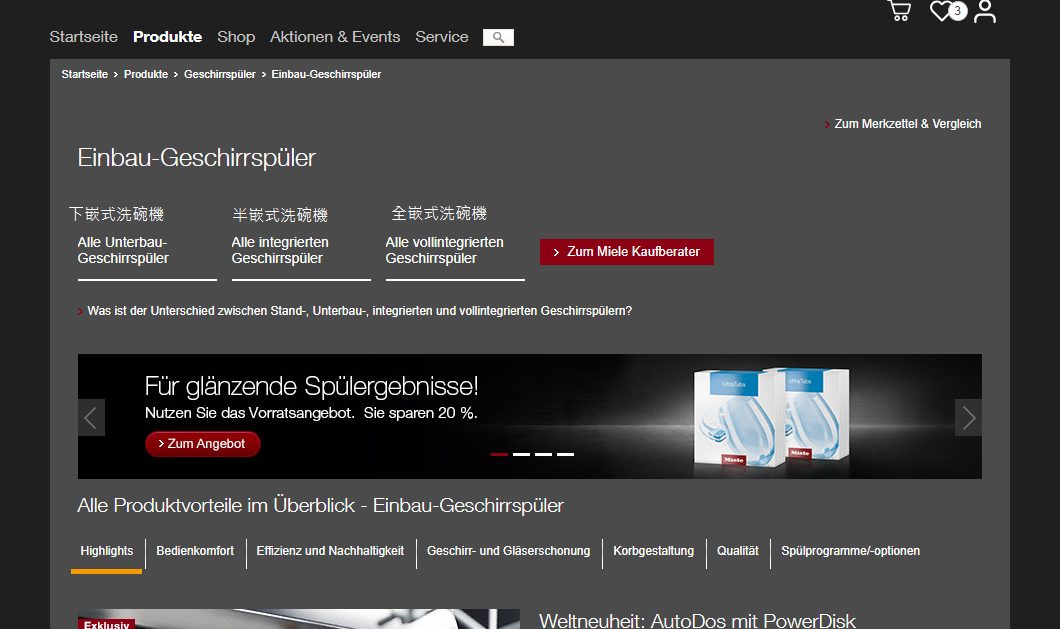The height and width of the screenshot is (629, 1060).
Task: Select second carousel indicator
Action: tap(521, 455)
